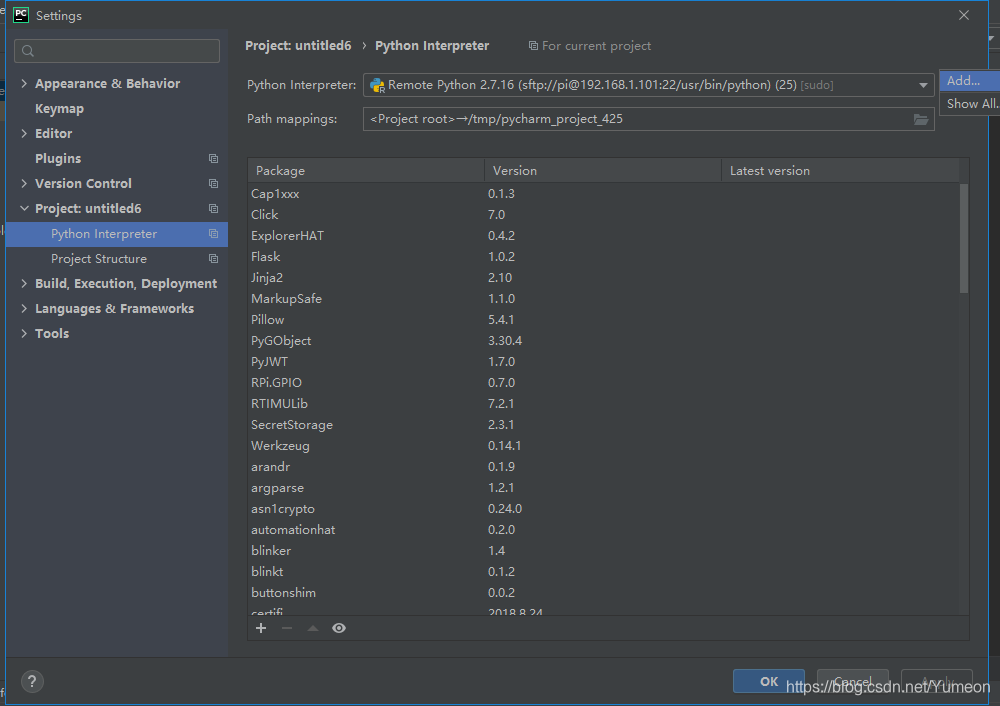Select the blinker package row
This screenshot has height=706, width=1000.
click(x=603, y=552)
